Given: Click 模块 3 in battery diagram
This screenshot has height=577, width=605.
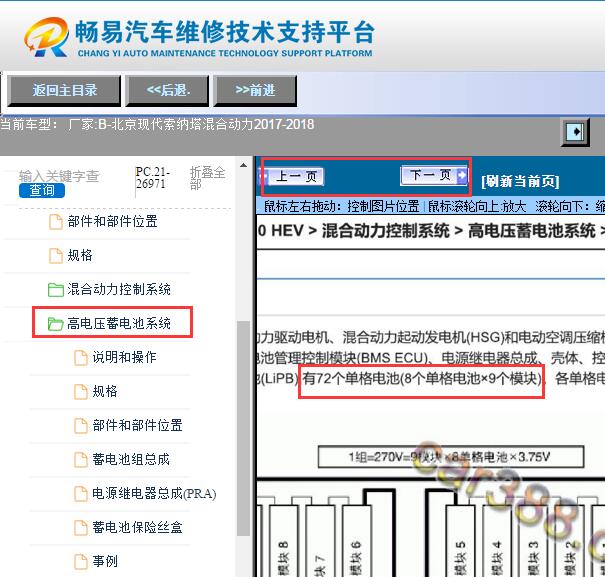Looking at the screenshot, I should tap(533, 558).
